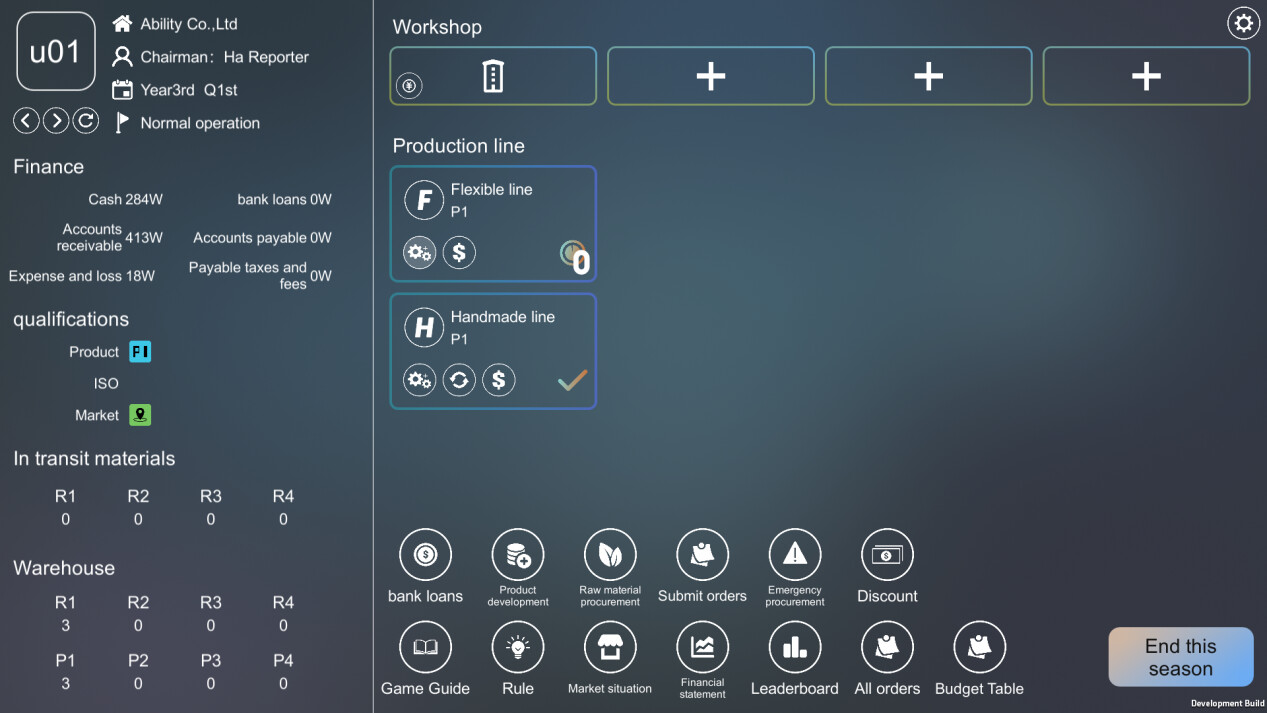Open Emergency procurement
This screenshot has height=713, width=1267.
[x=794, y=554]
